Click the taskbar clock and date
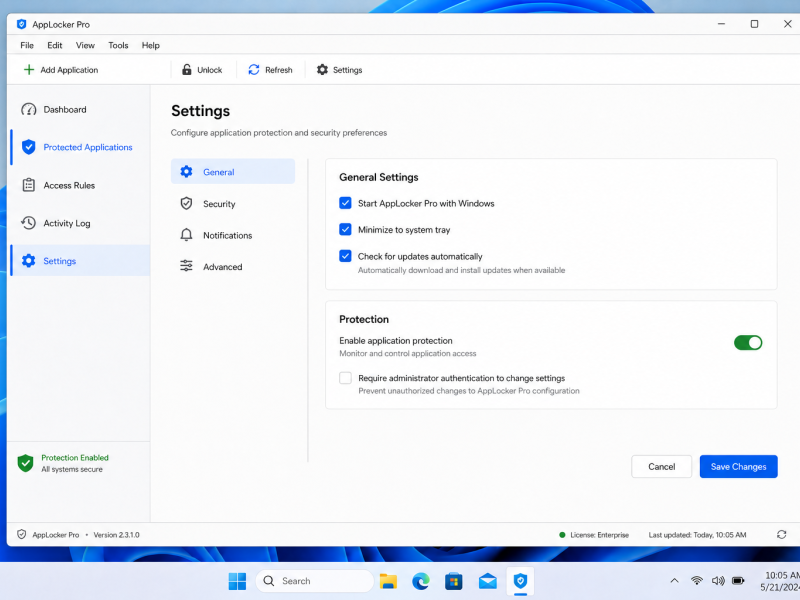Viewport: 800px width, 600px height. 781,581
